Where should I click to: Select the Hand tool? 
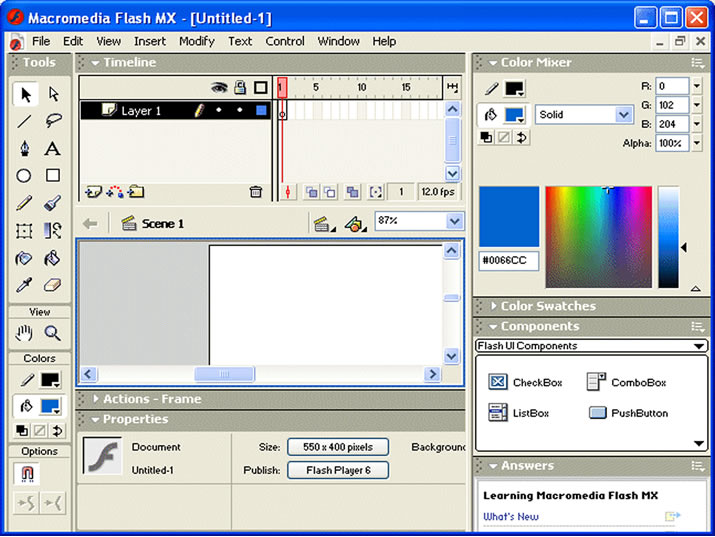click(x=24, y=333)
